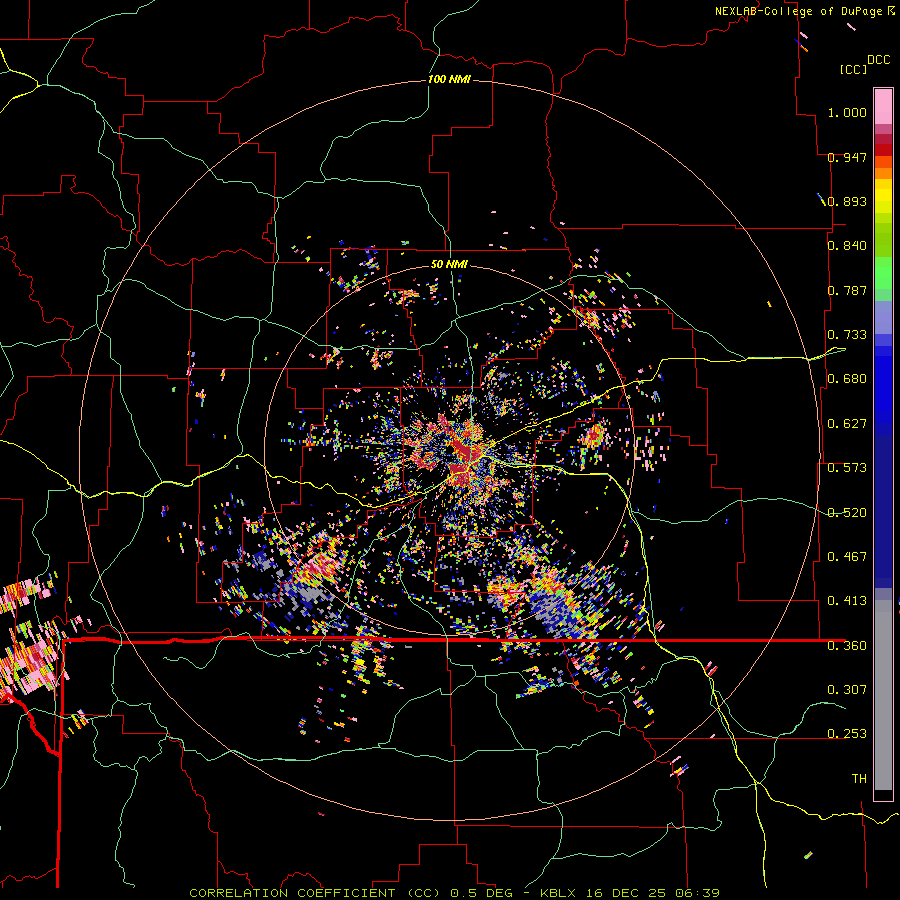Image resolution: width=900 pixels, height=900 pixels.
Task: Click the 0.893 legend value
Action: pos(847,201)
